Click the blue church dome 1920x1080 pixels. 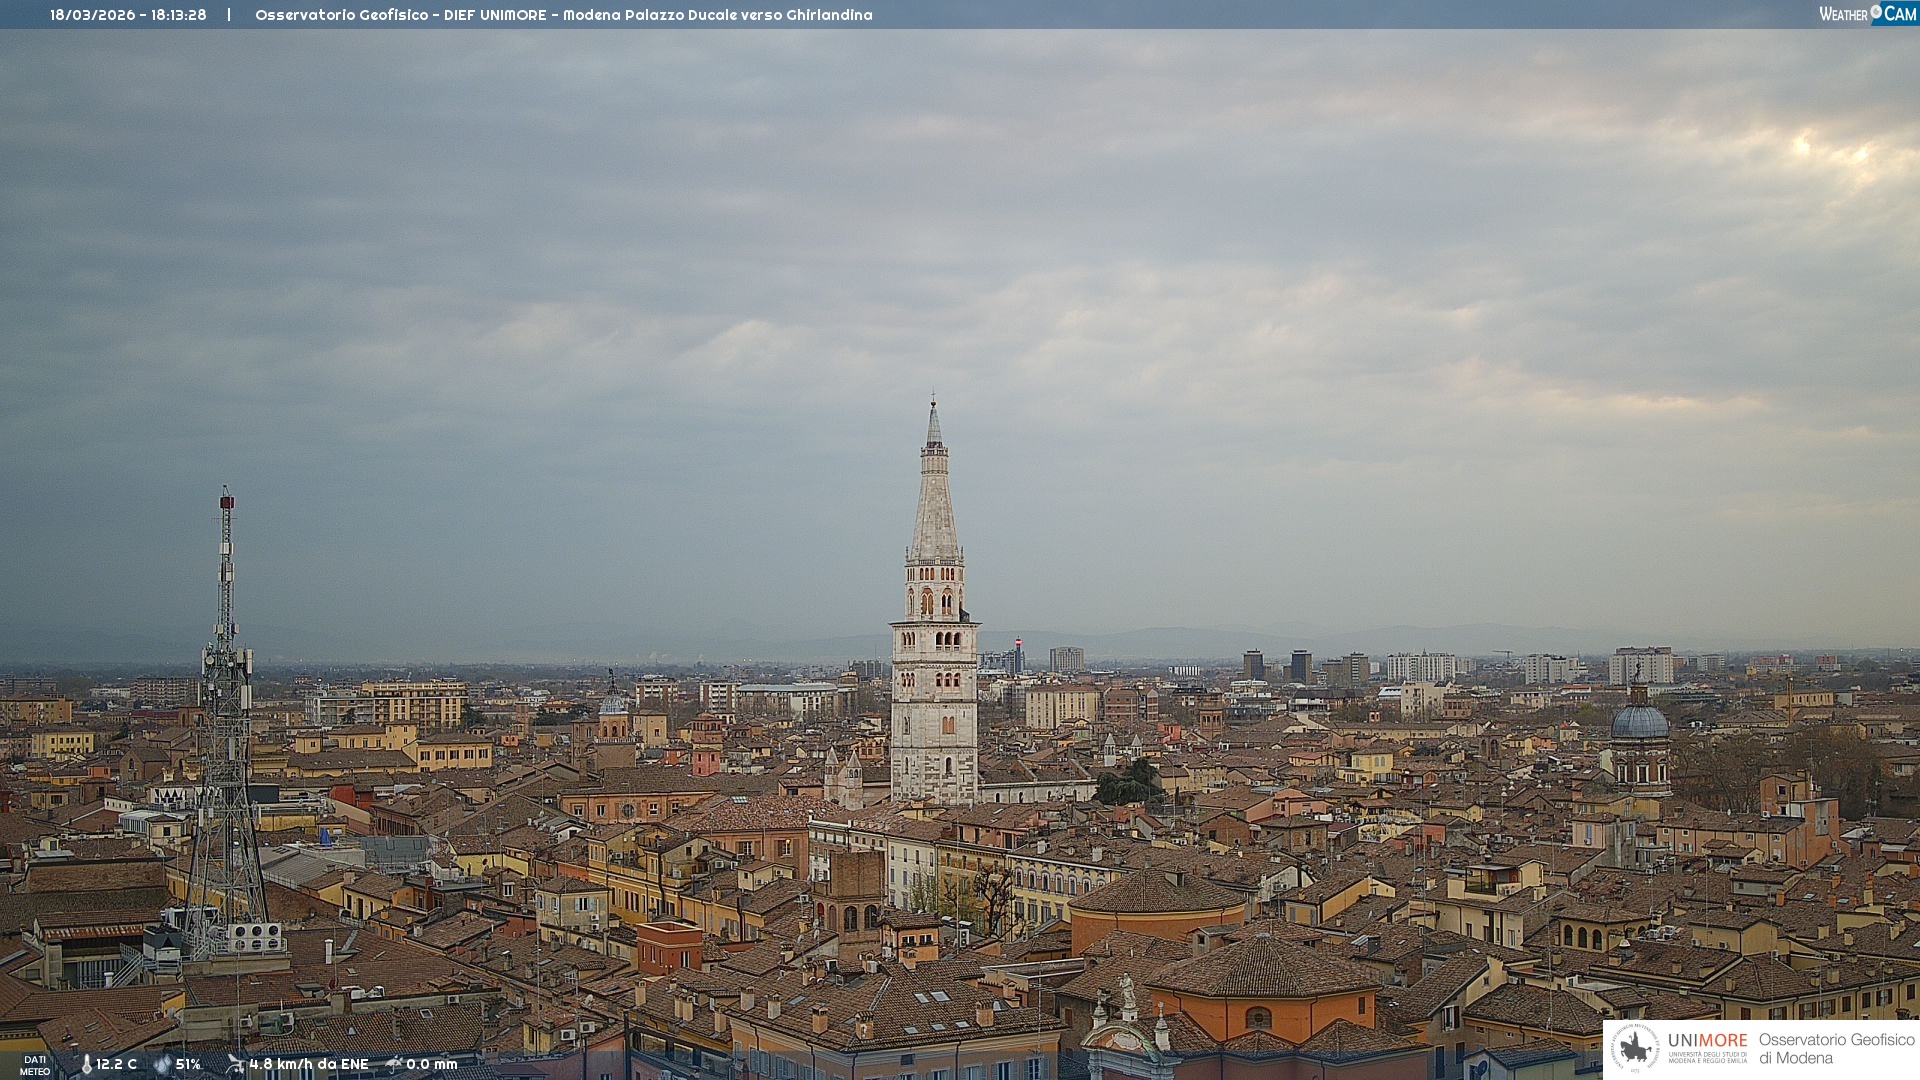1639,722
